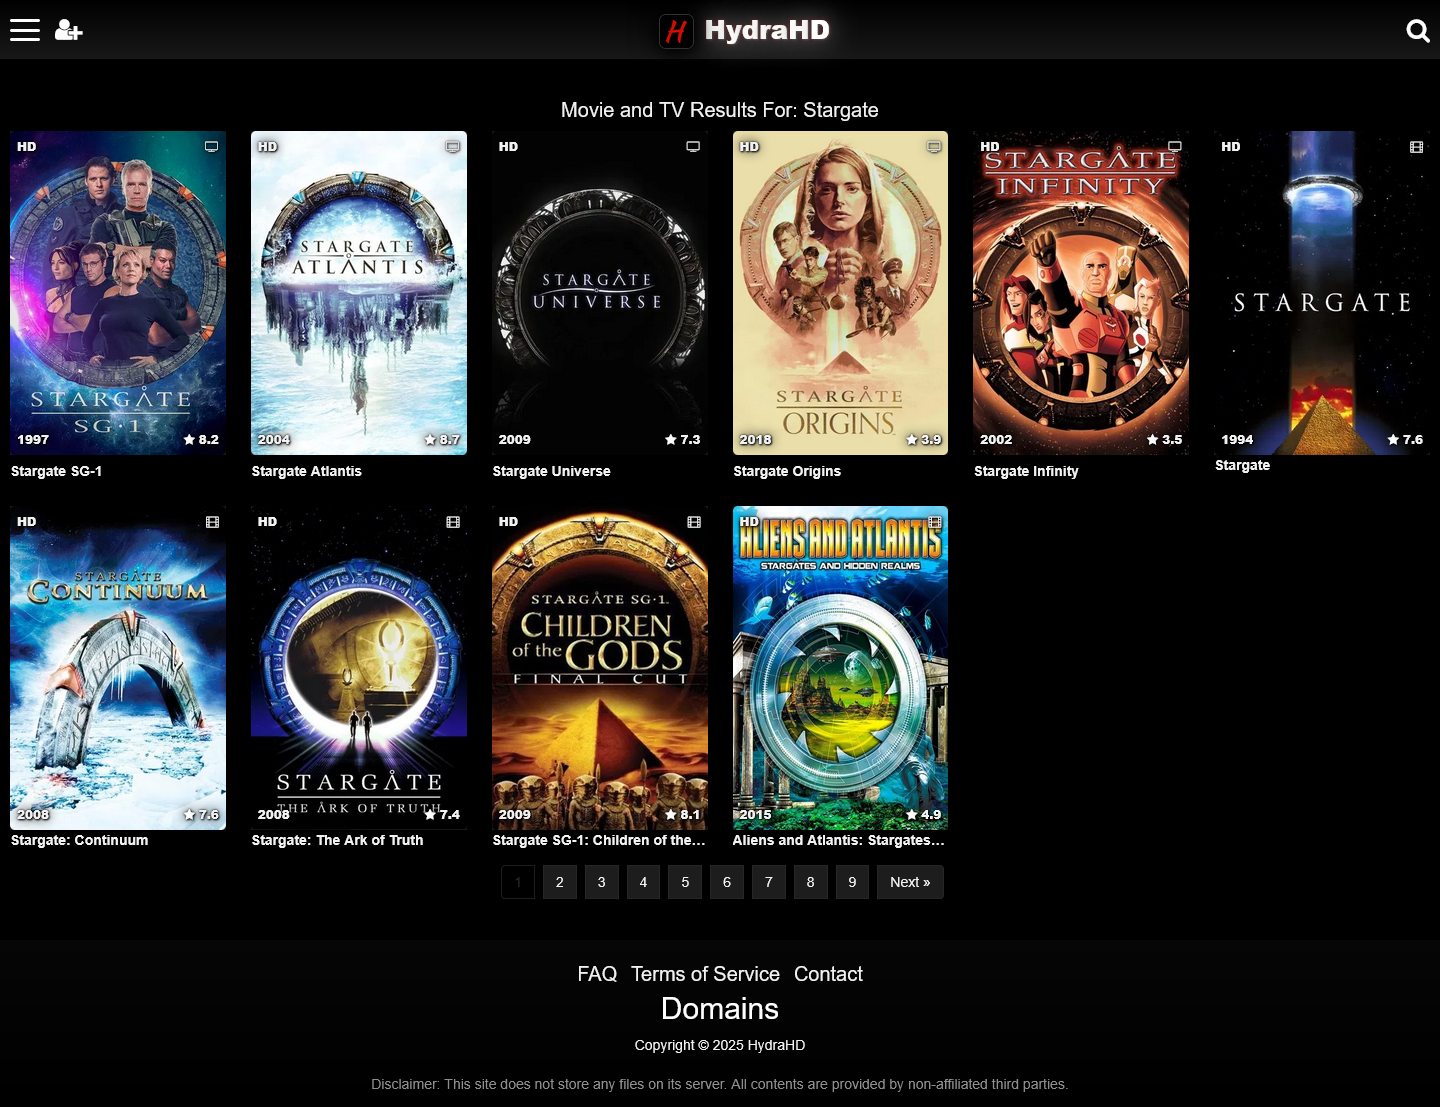Select the Stargate Origins poster thumbnail
The image size is (1440, 1107).
click(840, 293)
